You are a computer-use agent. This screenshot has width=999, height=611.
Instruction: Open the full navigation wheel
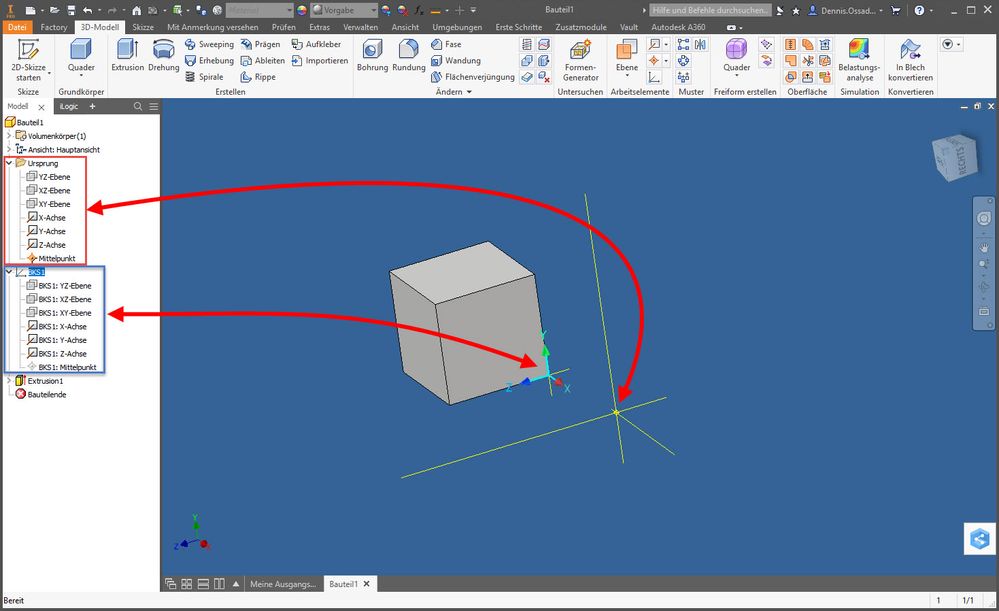(984, 219)
